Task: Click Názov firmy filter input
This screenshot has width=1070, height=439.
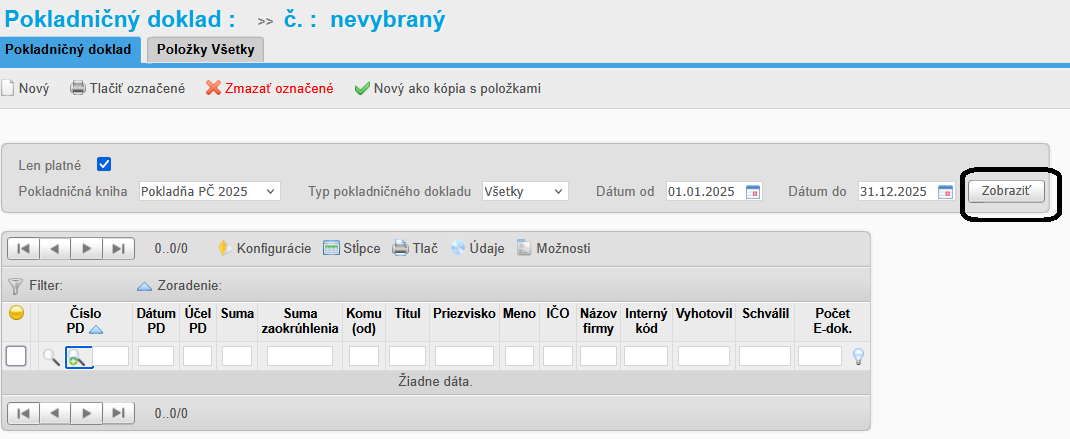Action: tap(598, 356)
